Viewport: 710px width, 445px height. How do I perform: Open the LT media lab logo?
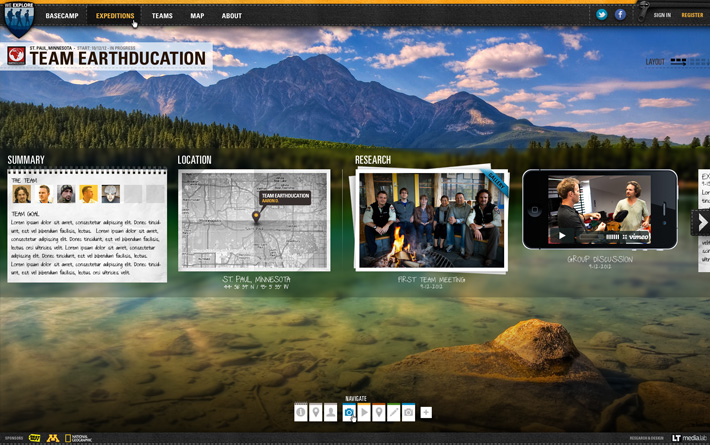tap(689, 438)
